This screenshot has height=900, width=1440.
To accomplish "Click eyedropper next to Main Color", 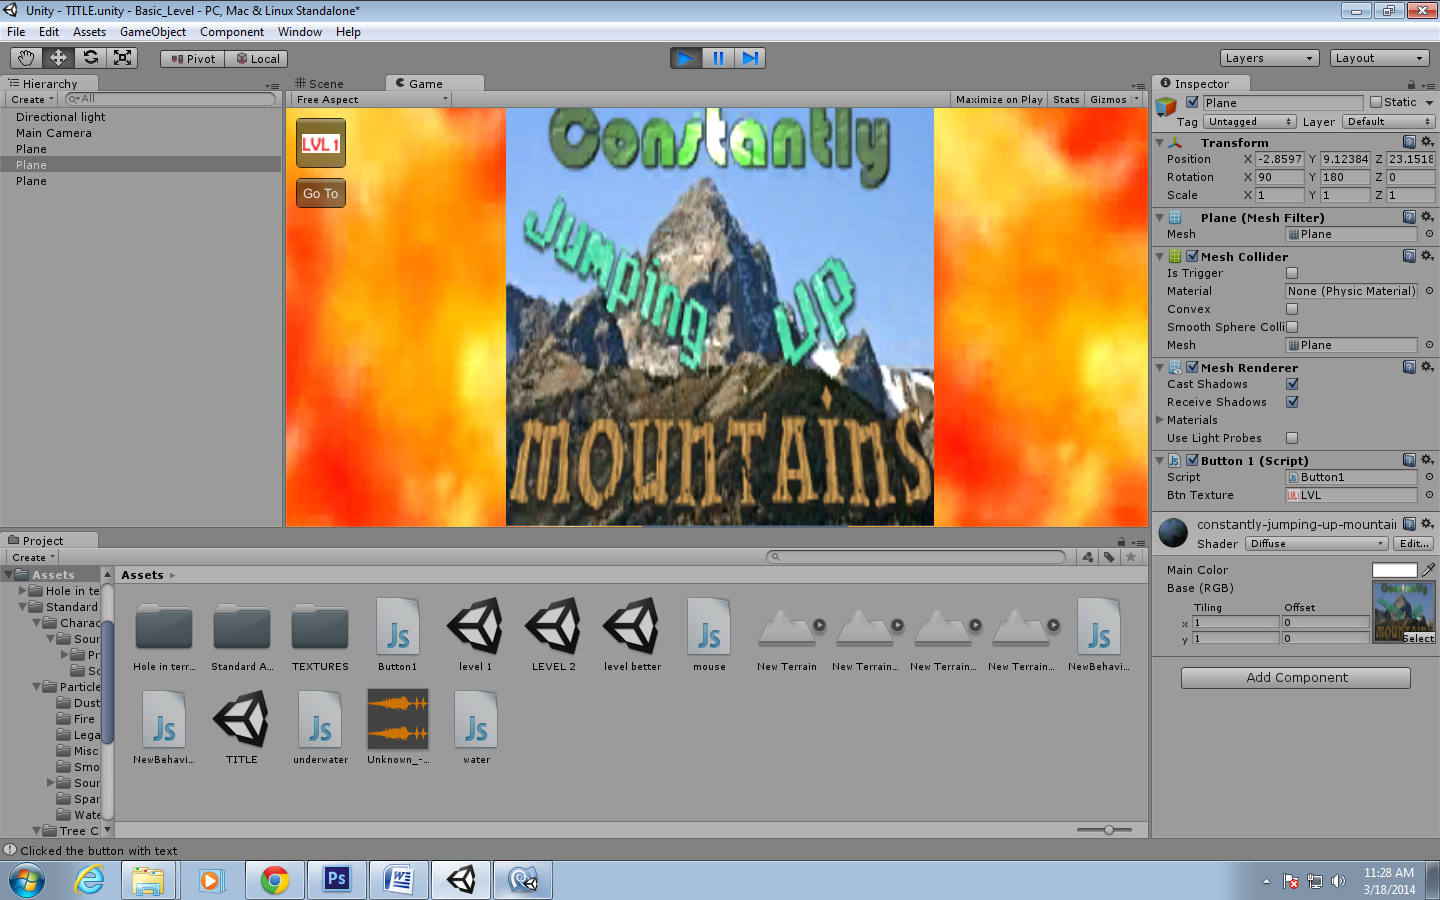I will pyautogui.click(x=1428, y=569).
